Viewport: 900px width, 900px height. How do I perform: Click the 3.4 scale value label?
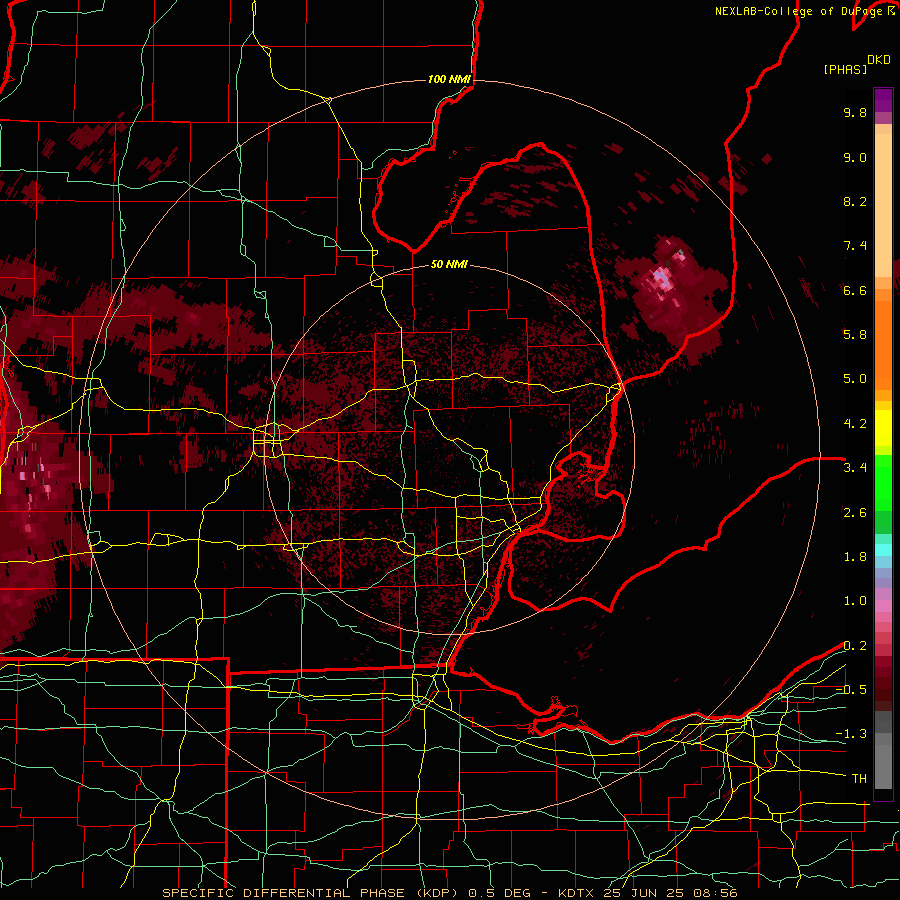click(855, 468)
